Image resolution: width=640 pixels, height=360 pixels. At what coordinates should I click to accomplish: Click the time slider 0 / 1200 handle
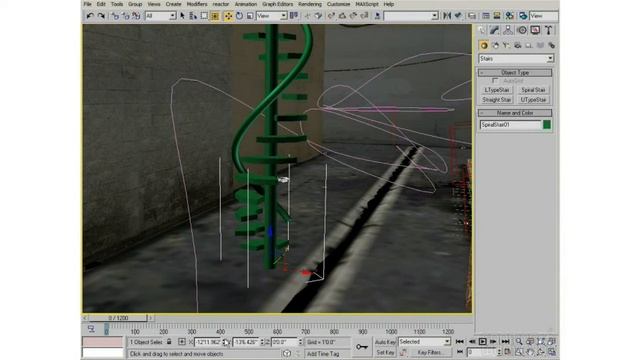click(x=118, y=318)
